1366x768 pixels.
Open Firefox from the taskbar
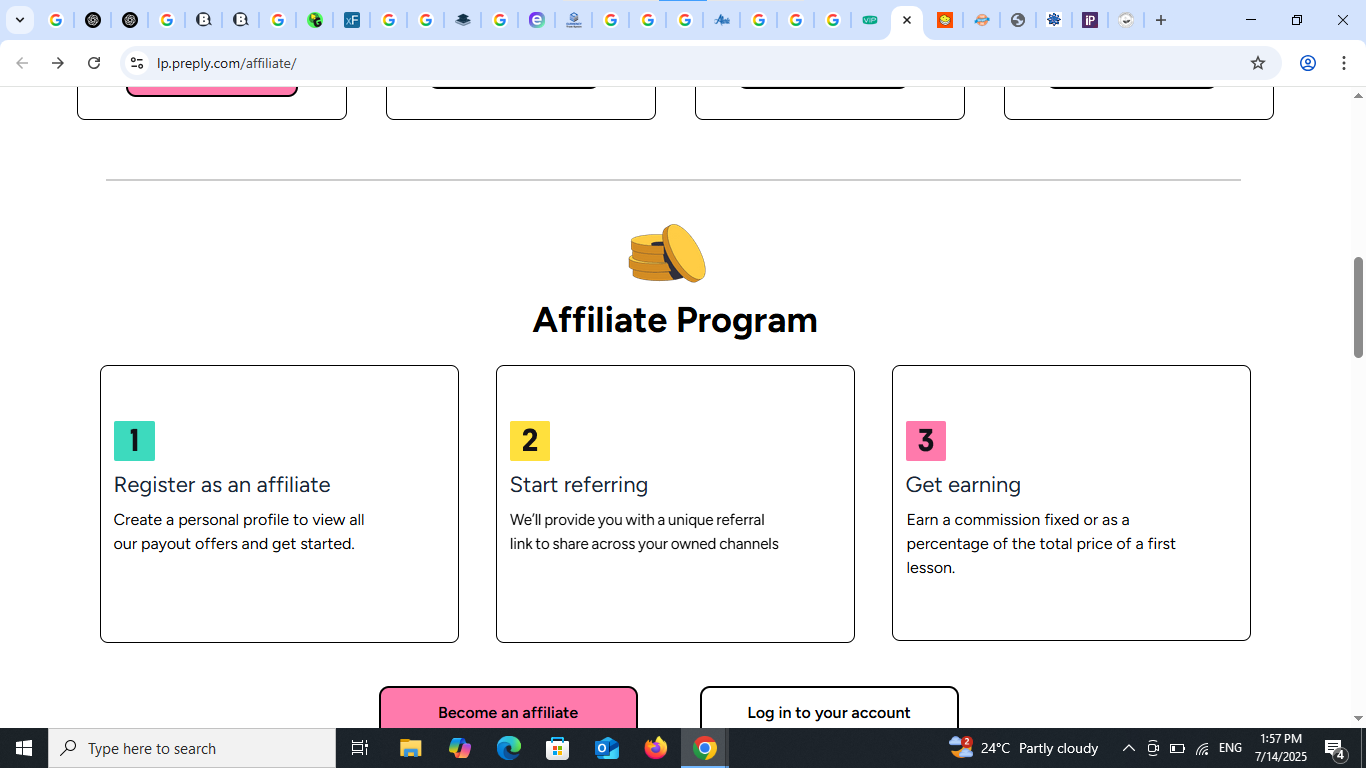pyautogui.click(x=656, y=748)
